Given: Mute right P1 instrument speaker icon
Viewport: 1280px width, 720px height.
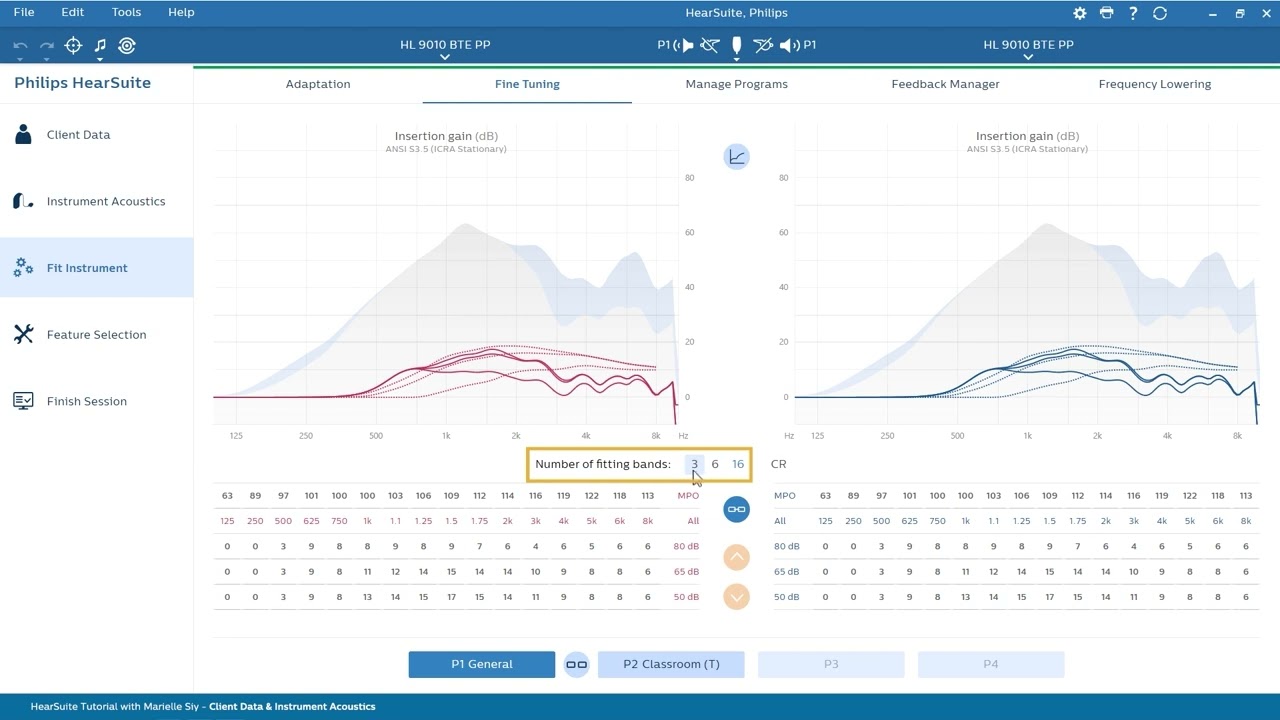Looking at the screenshot, I should [789, 45].
